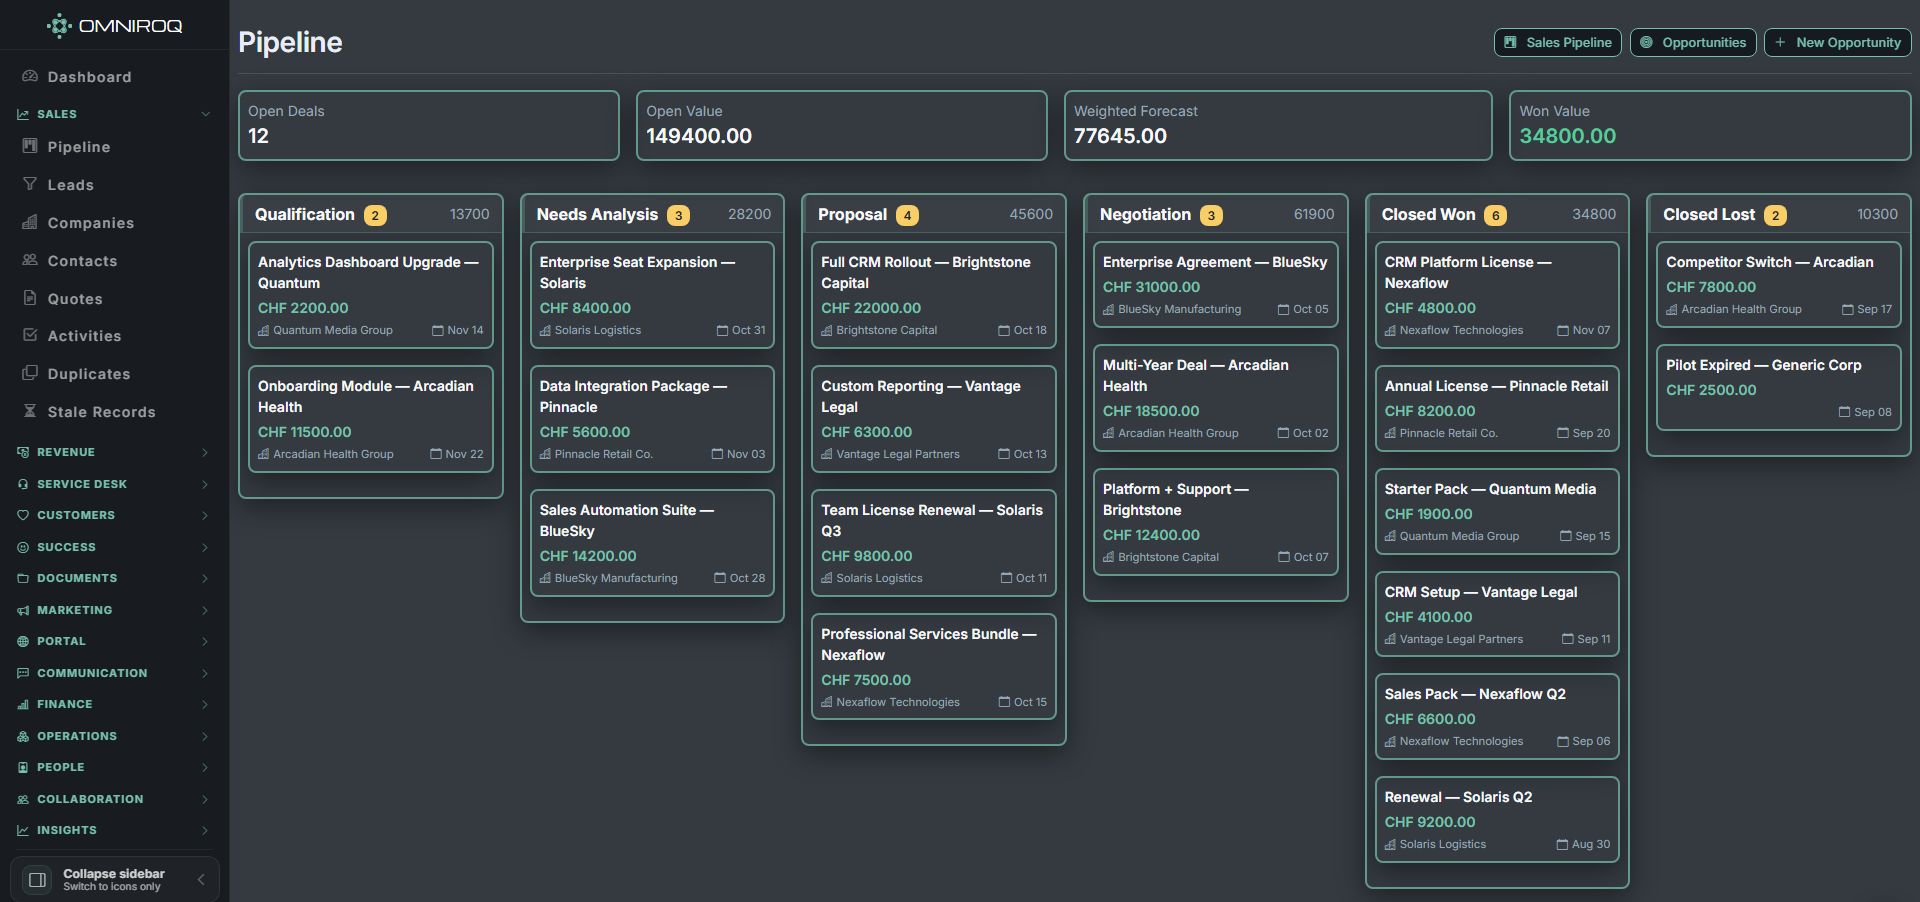Click the Insights chart icon
1920x902 pixels.
point(23,830)
